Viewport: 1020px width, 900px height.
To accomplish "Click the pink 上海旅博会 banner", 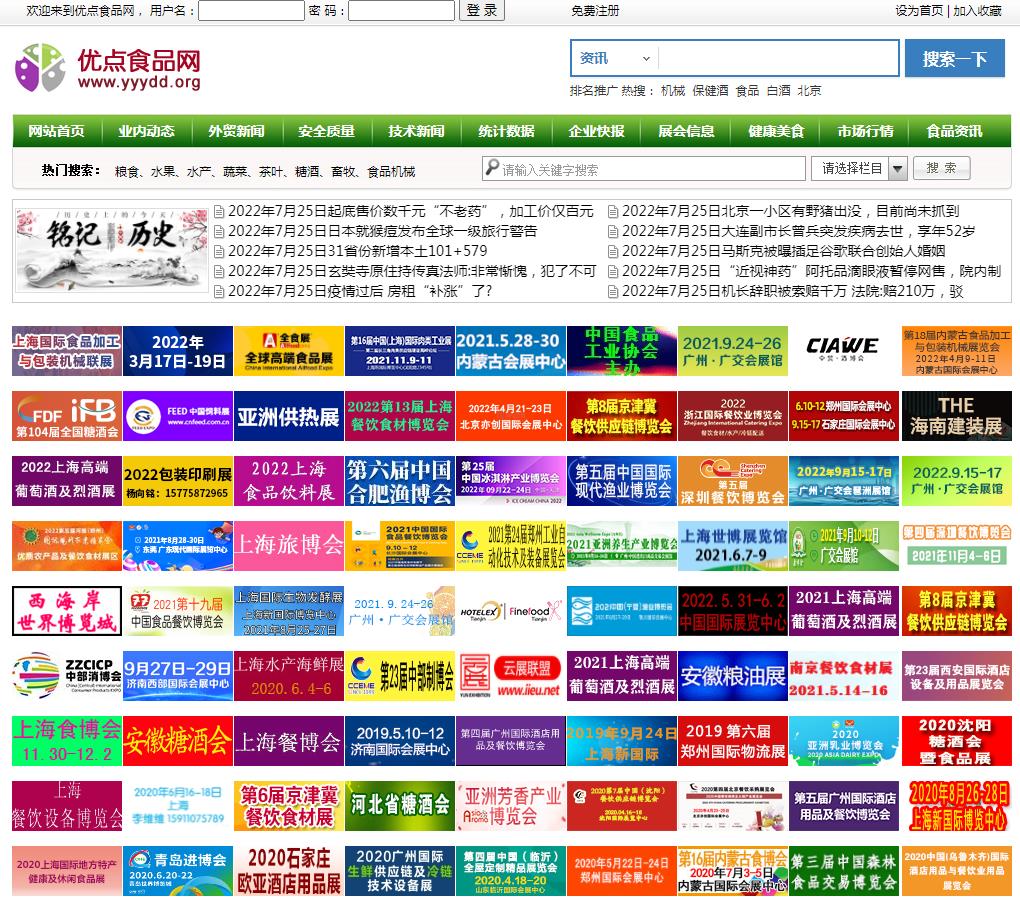I will coord(289,546).
